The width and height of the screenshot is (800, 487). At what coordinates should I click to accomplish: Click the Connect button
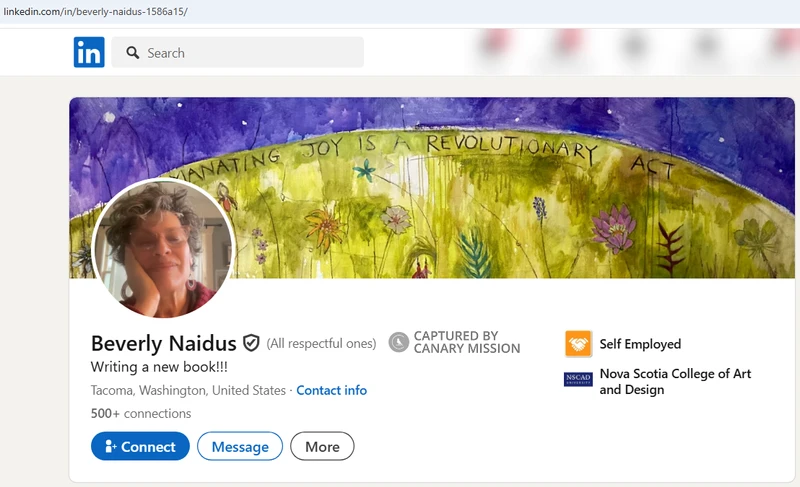pos(140,446)
